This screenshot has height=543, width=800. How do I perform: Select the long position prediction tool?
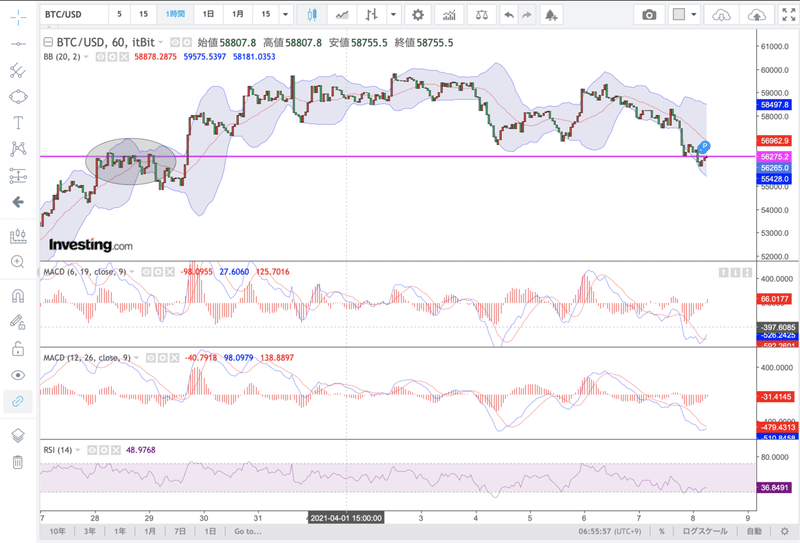point(18,176)
